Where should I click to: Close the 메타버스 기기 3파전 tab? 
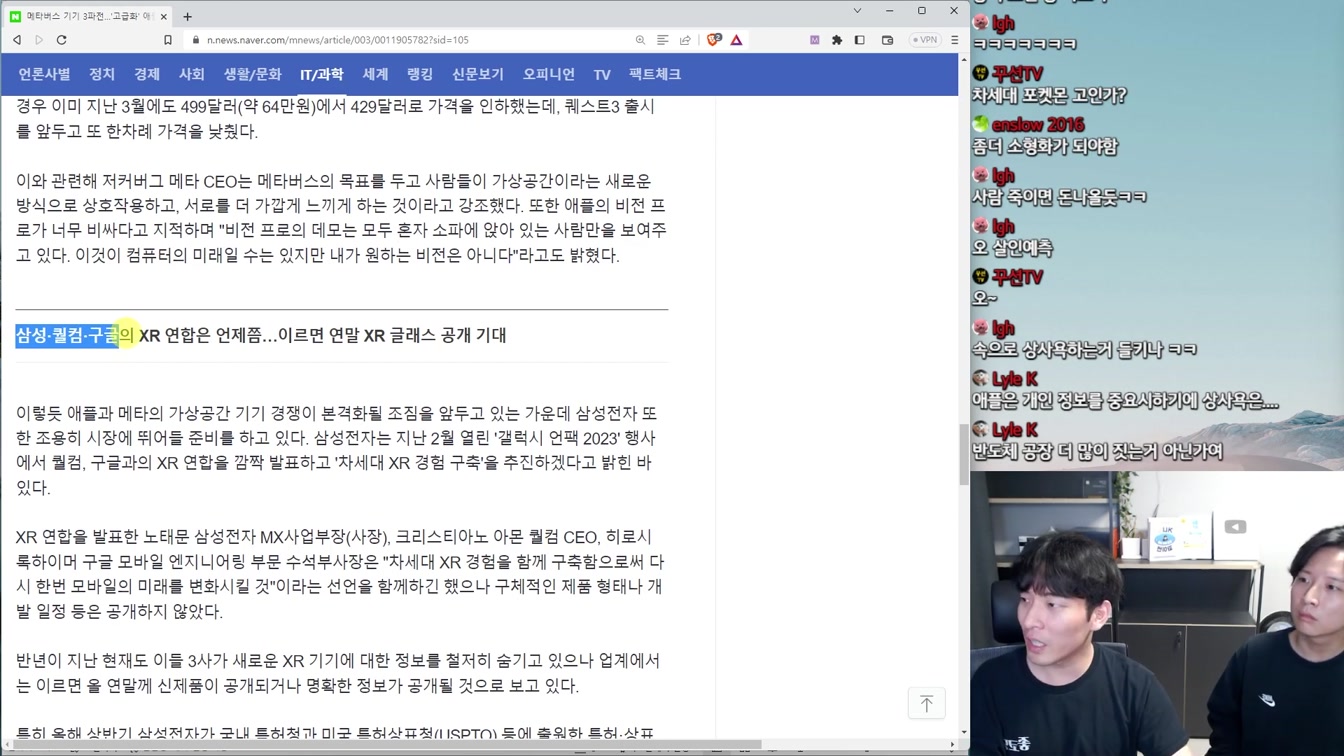163,16
